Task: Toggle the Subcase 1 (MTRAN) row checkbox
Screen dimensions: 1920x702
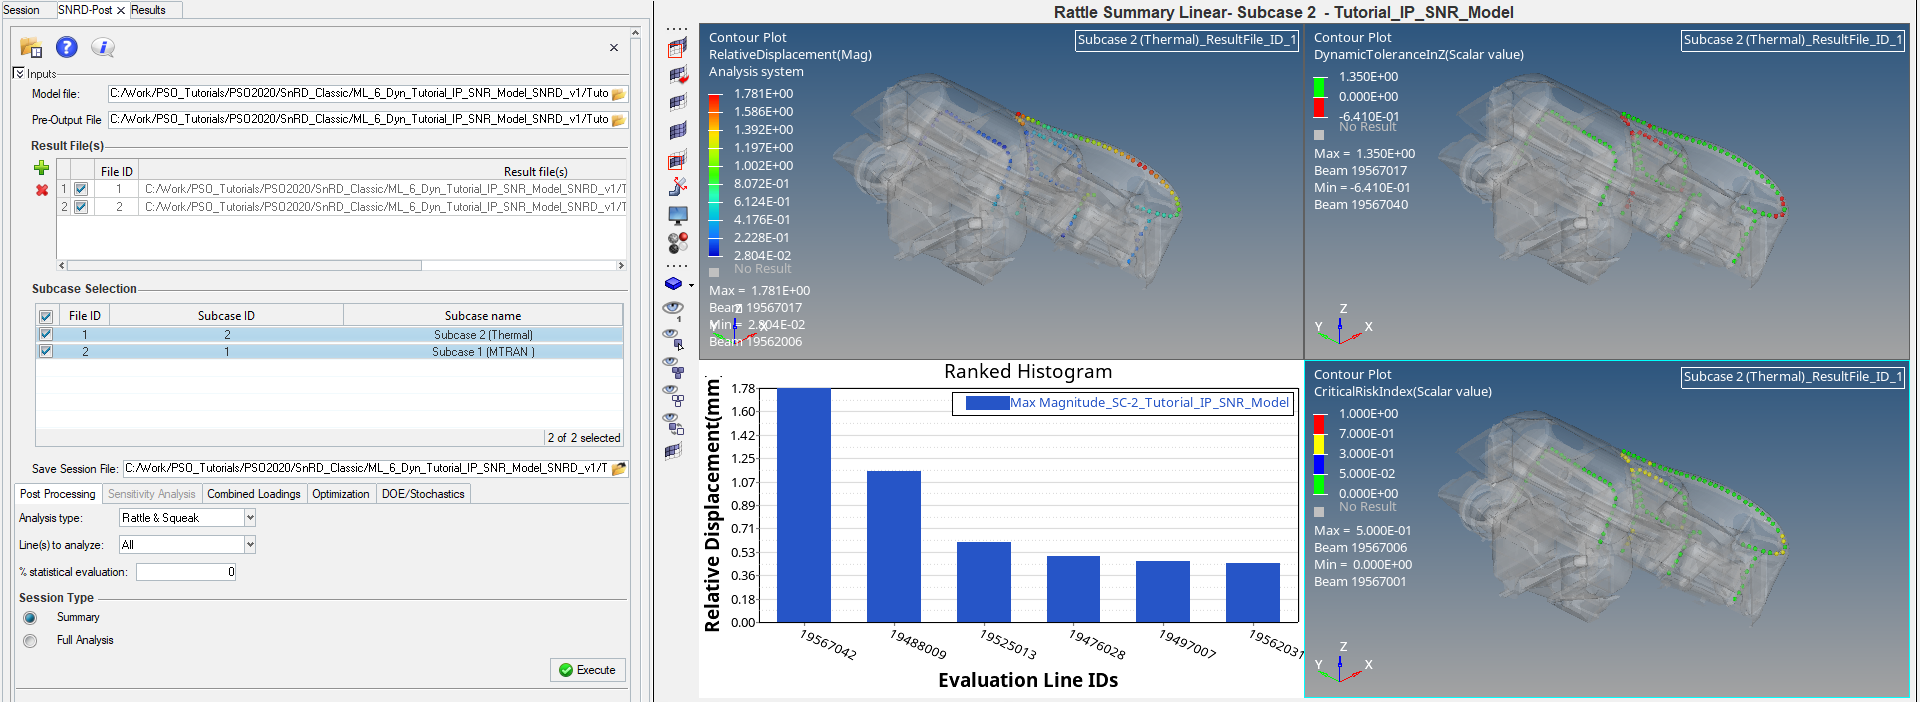Action: pos(46,351)
